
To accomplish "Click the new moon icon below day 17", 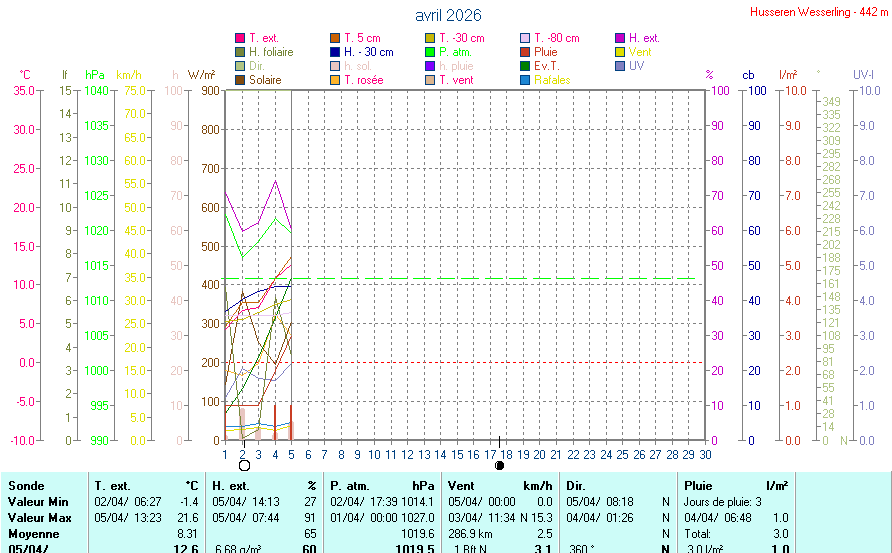I will pyautogui.click(x=499, y=465).
